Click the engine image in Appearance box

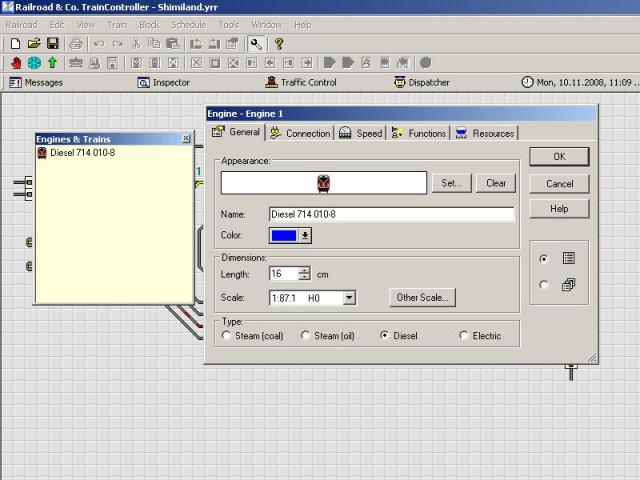[323, 183]
